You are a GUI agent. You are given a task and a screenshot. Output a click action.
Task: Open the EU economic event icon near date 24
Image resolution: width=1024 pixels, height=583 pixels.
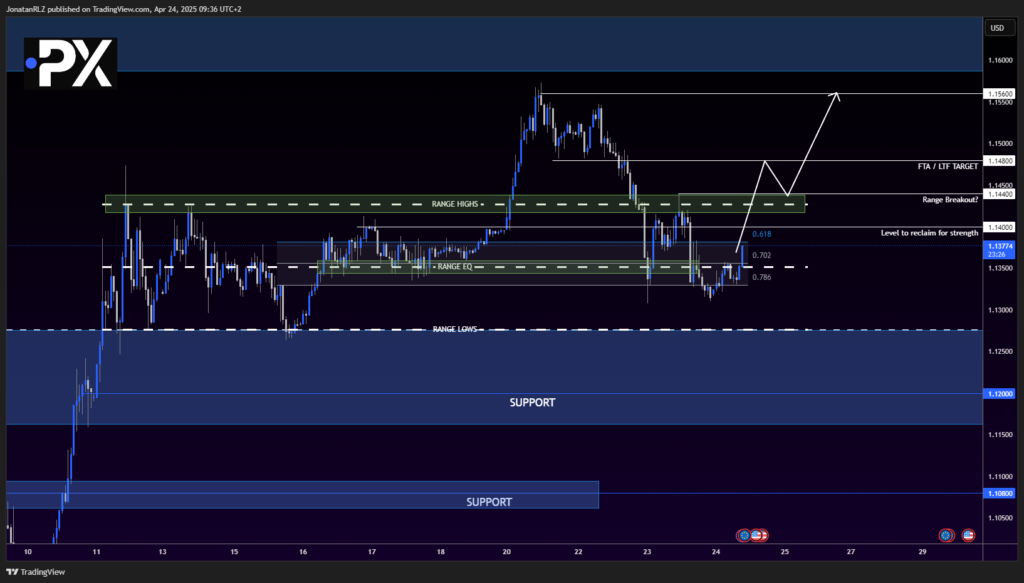[743, 536]
